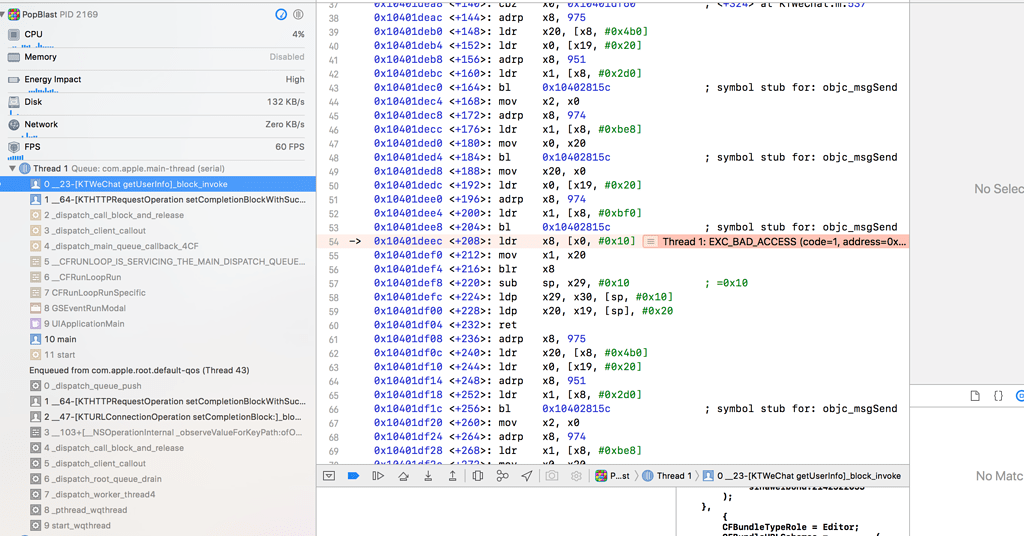Open the Memory gauge report
This screenshot has height=536, width=1024.
point(157,57)
